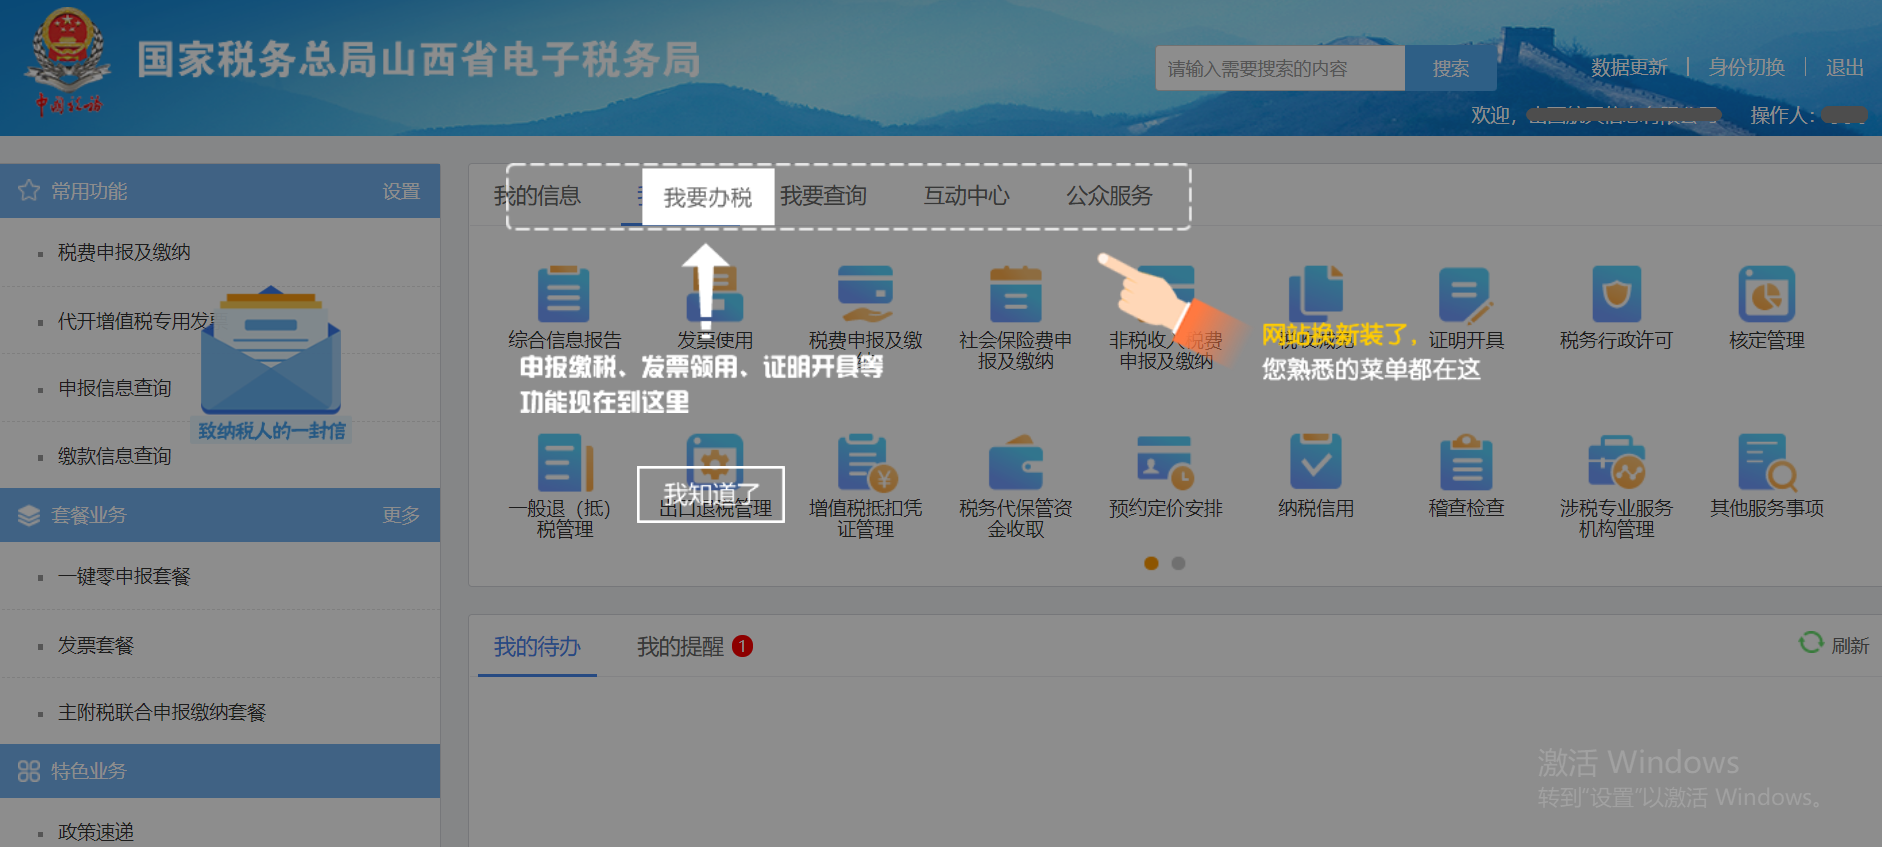Screen dimensions: 1882x847
Task: Switch to the 公众服务 tab
Action: 1109,195
